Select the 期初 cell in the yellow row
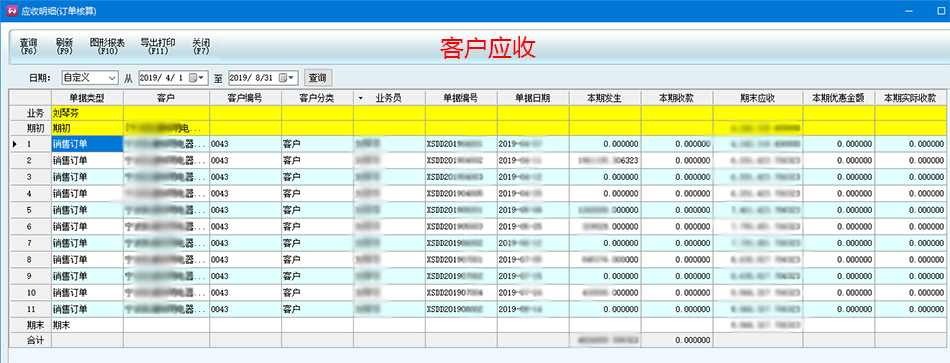Screen dimensions: 950x363 click(87, 128)
